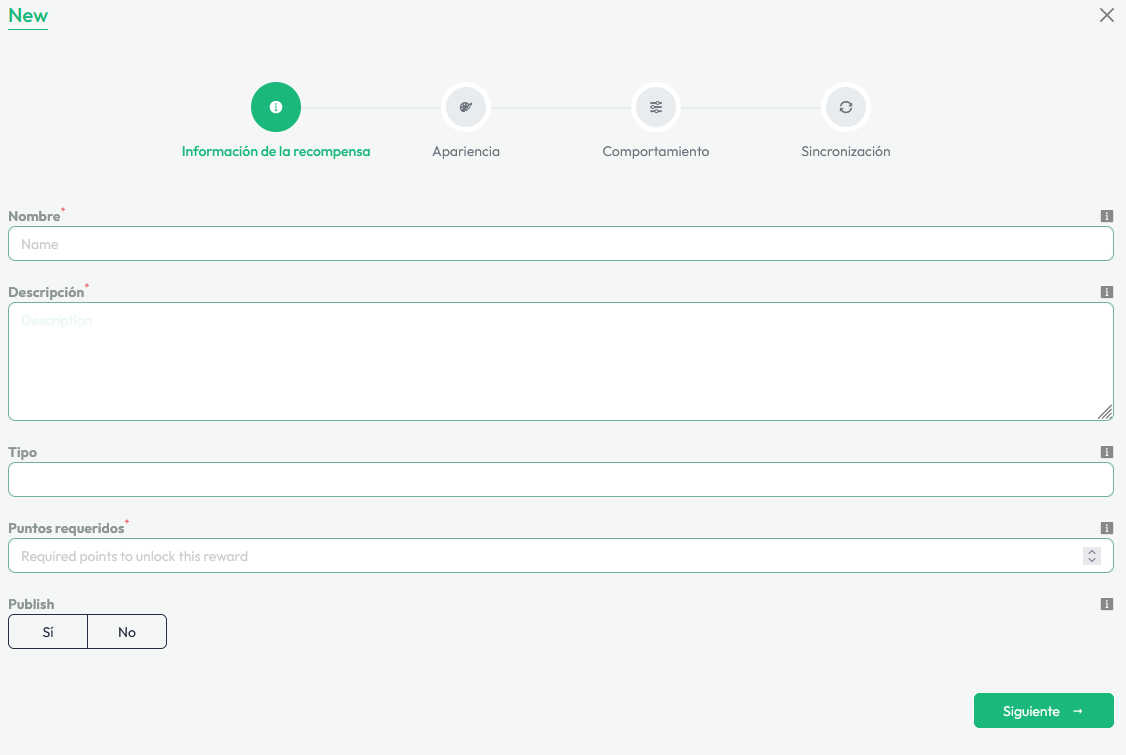Click the Información de la recompensa step icon

276,107
